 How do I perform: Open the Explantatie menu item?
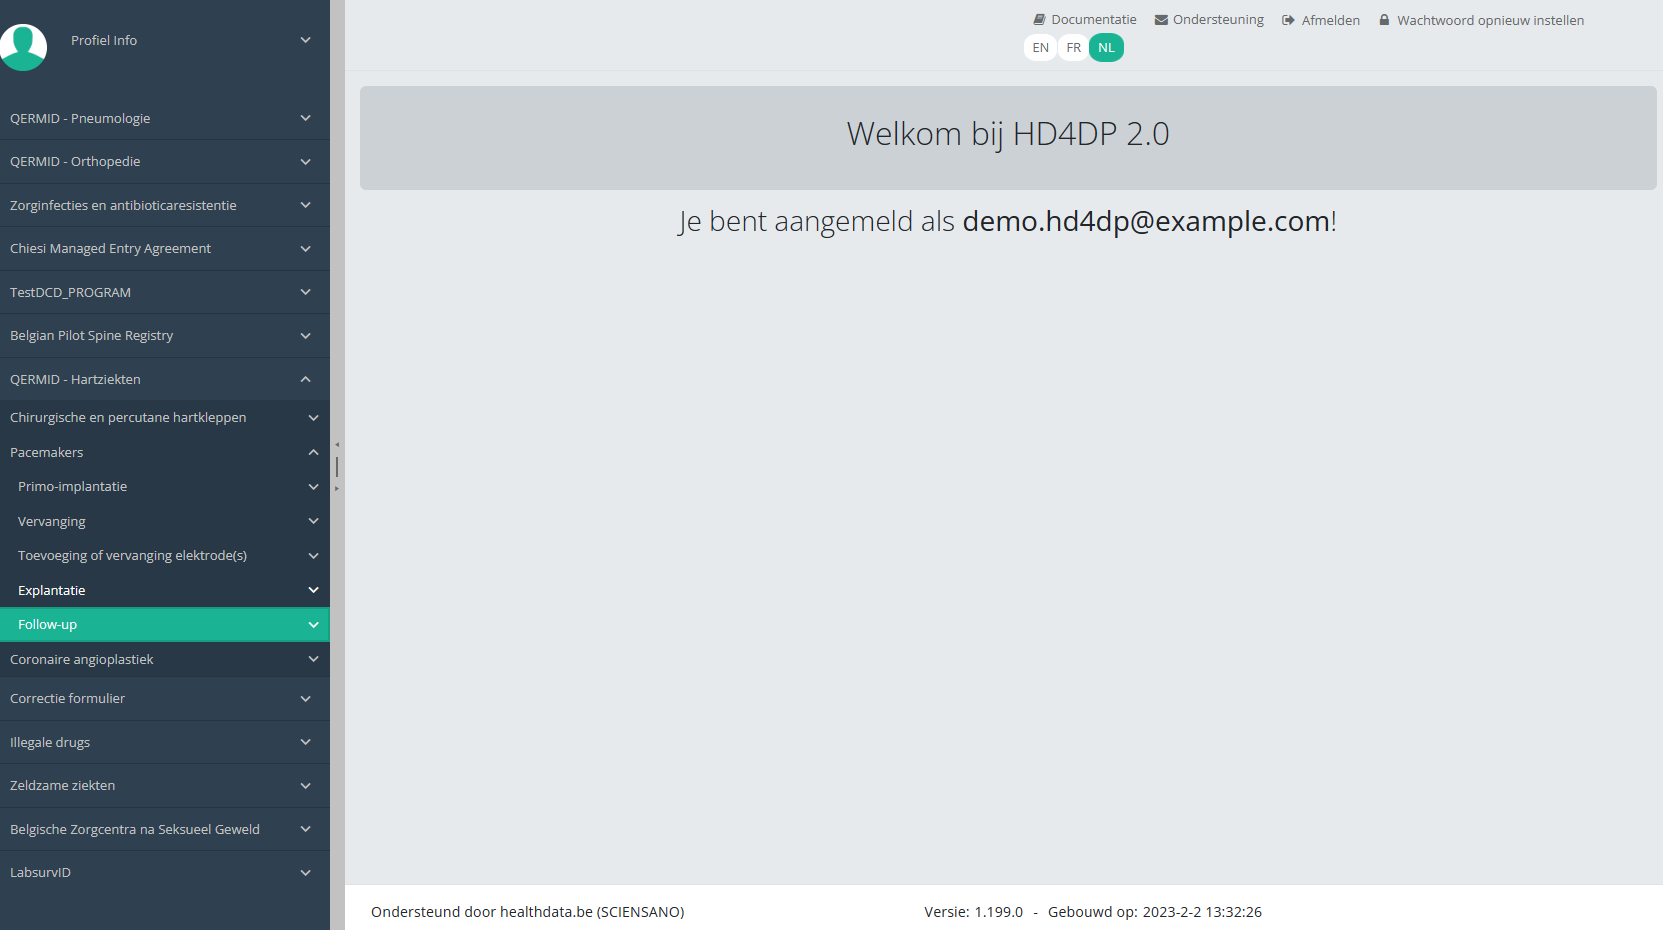pyautogui.click(x=52, y=590)
